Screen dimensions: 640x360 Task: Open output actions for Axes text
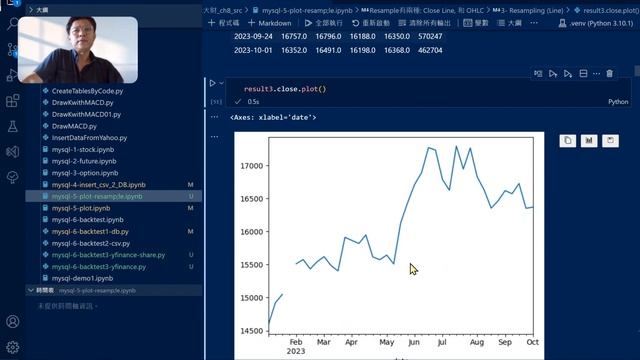pyautogui.click(x=214, y=117)
